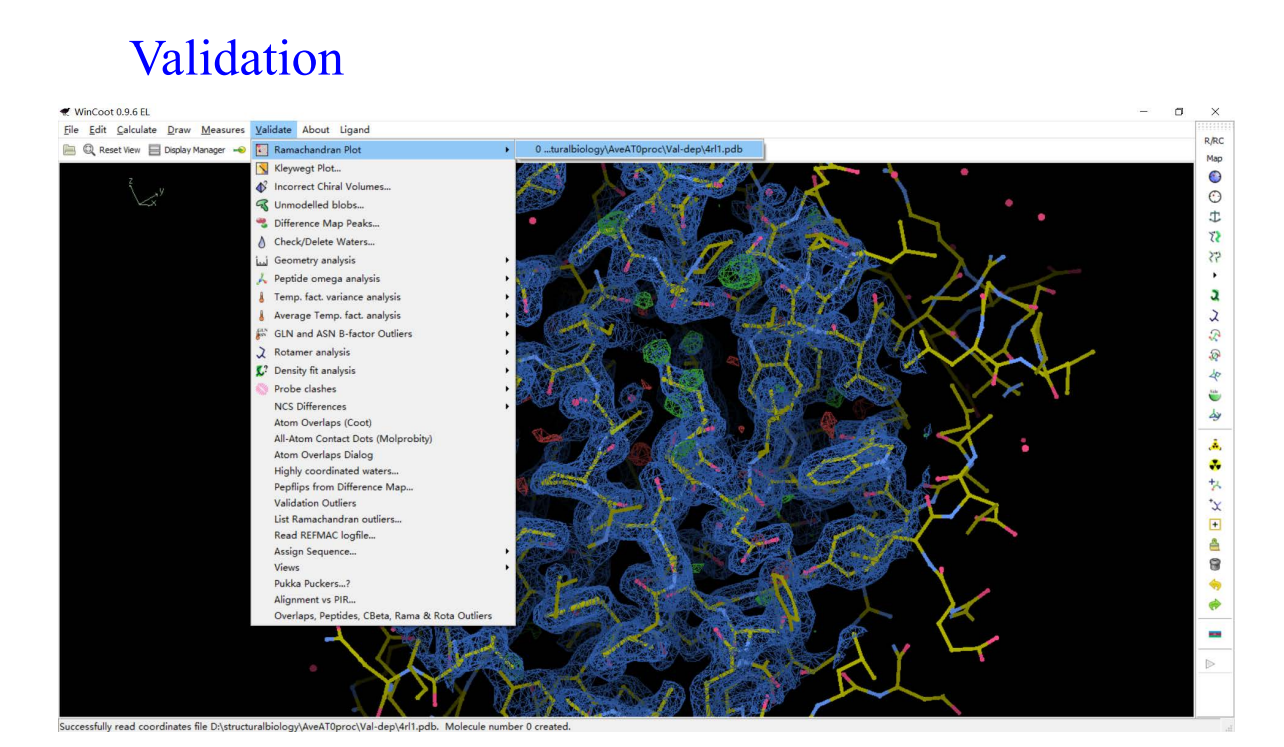Open the Ligand menu
The width and height of the screenshot is (1284, 747).
point(354,130)
